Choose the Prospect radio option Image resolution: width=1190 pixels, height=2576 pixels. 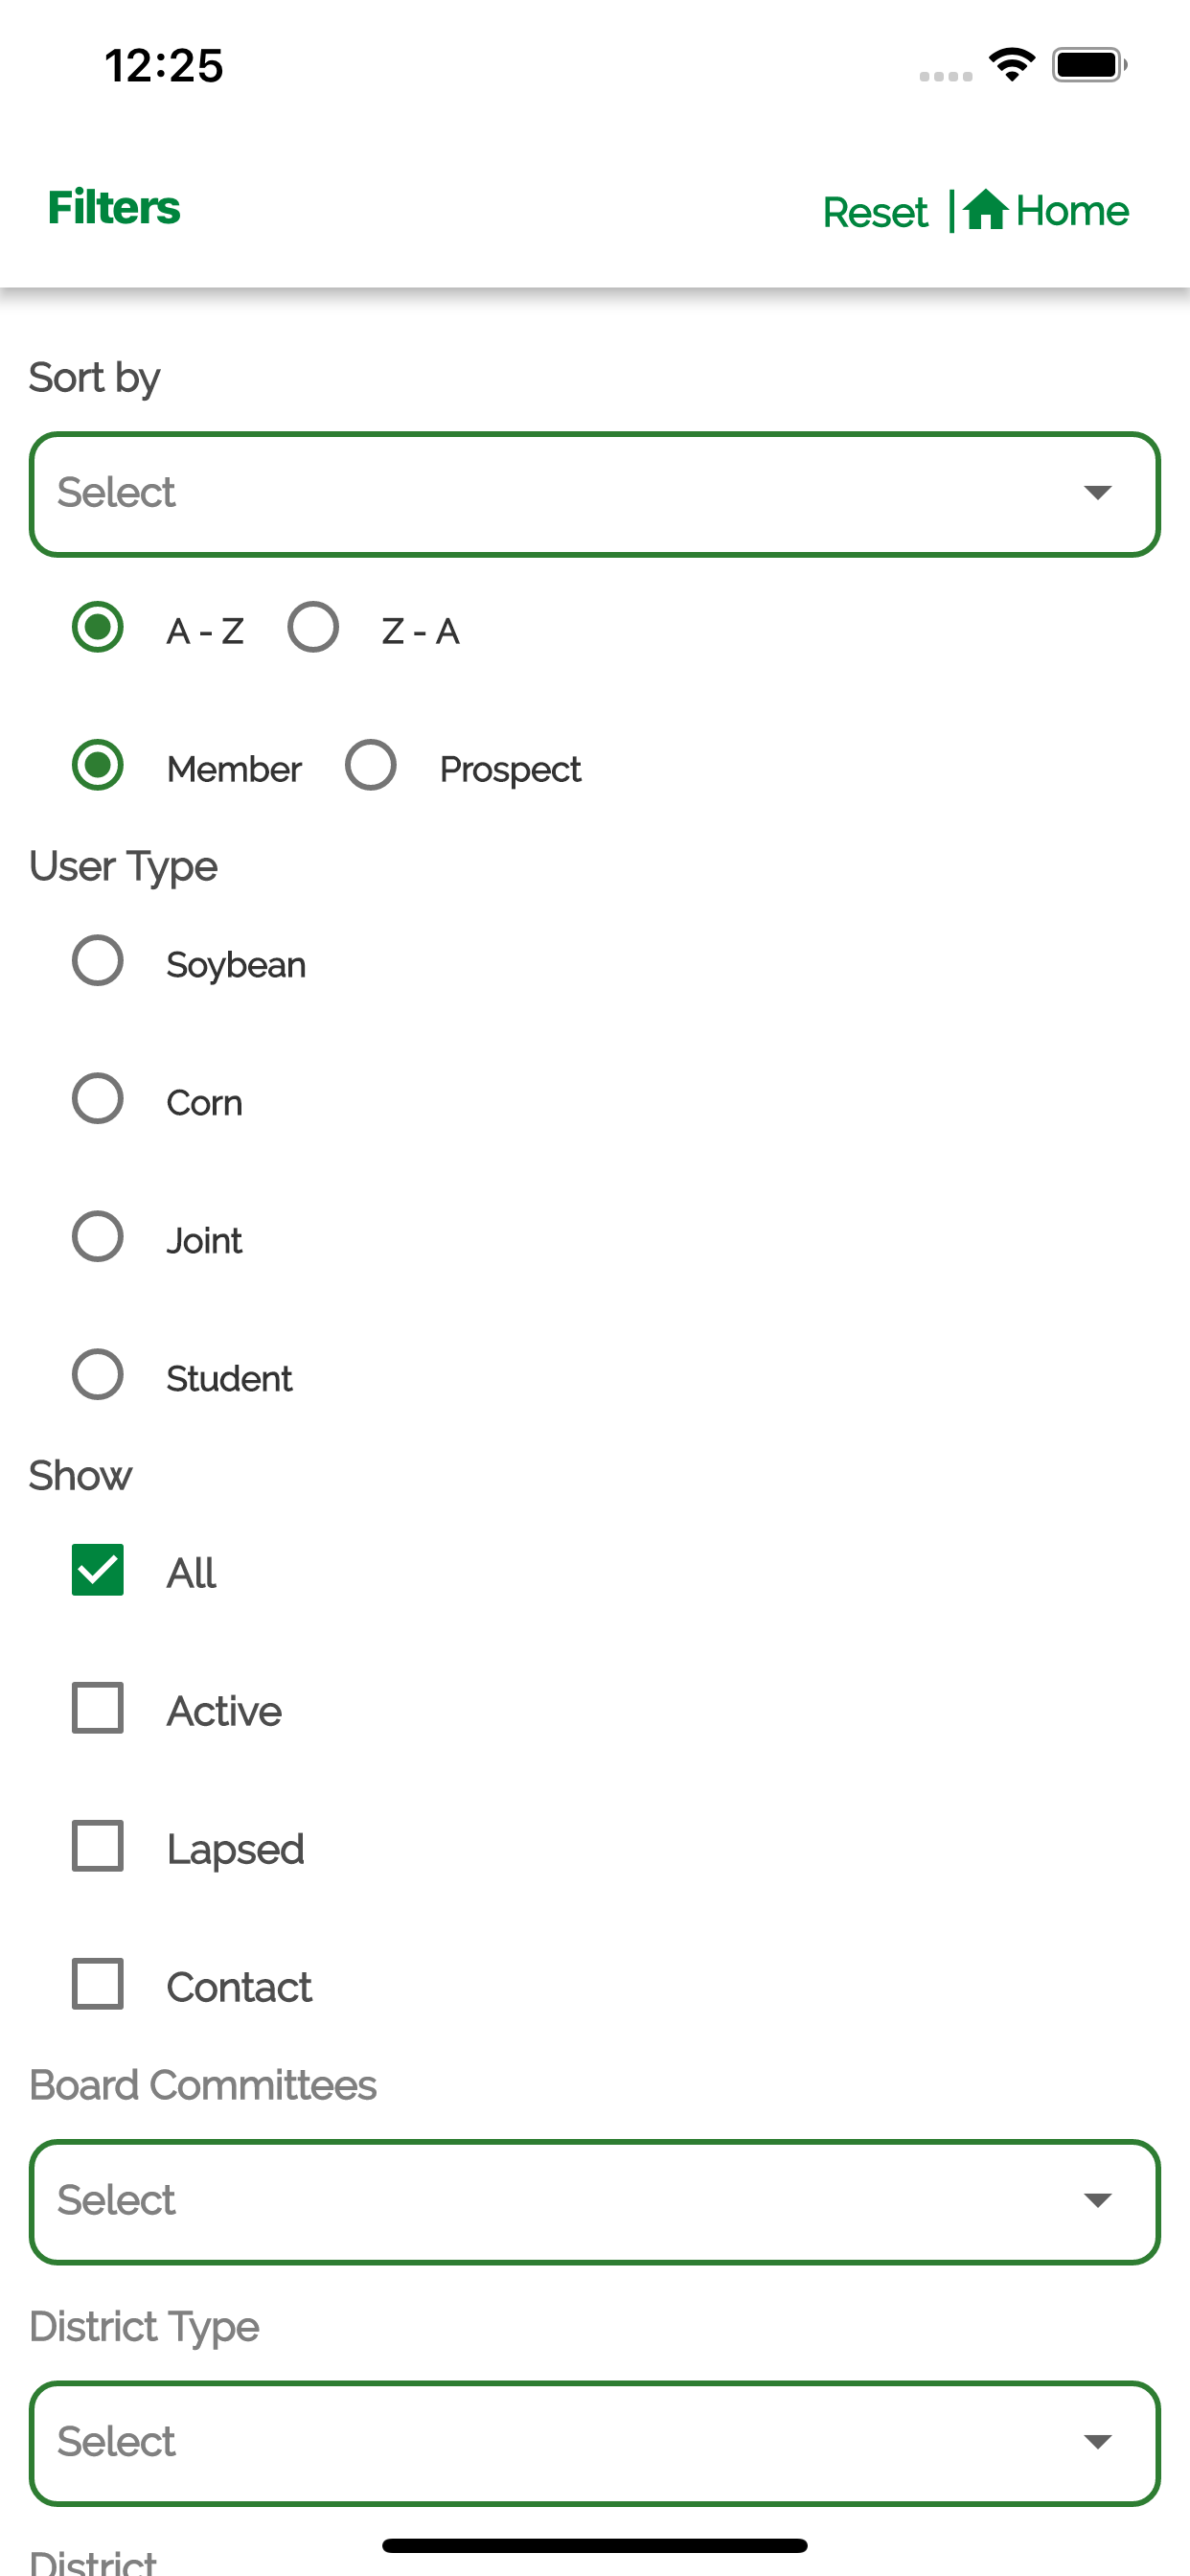[x=371, y=765]
